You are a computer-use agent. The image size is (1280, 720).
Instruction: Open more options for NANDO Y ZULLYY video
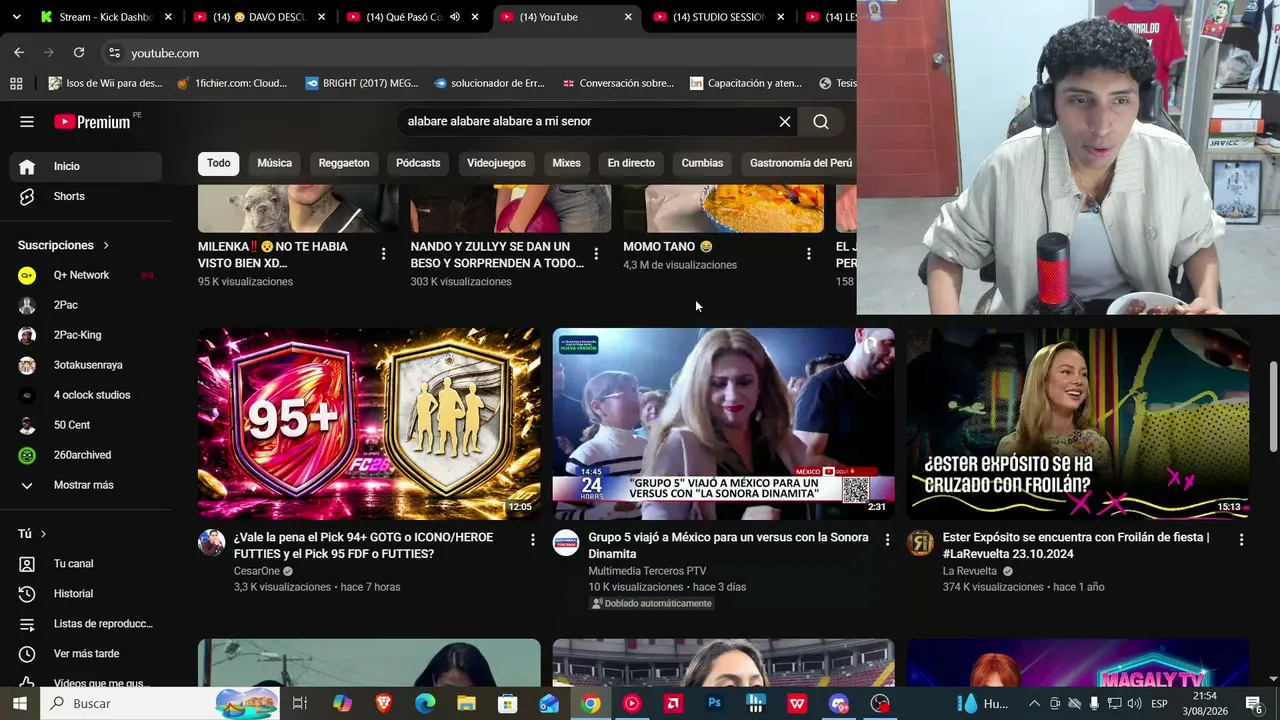click(596, 254)
